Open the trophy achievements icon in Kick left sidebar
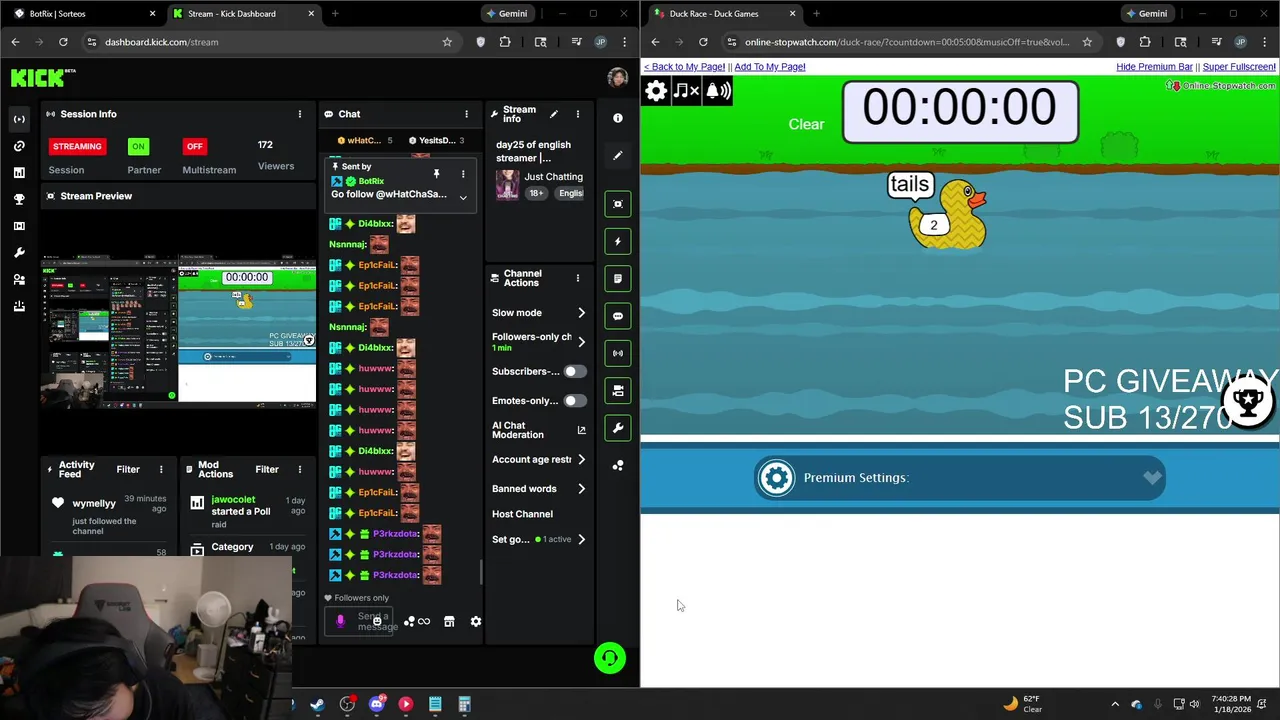Viewport: 1280px width, 720px height. (x=19, y=199)
